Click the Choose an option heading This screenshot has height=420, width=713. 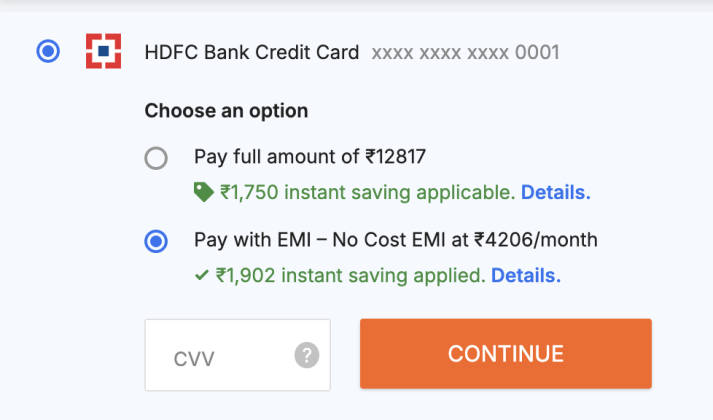[x=226, y=111]
